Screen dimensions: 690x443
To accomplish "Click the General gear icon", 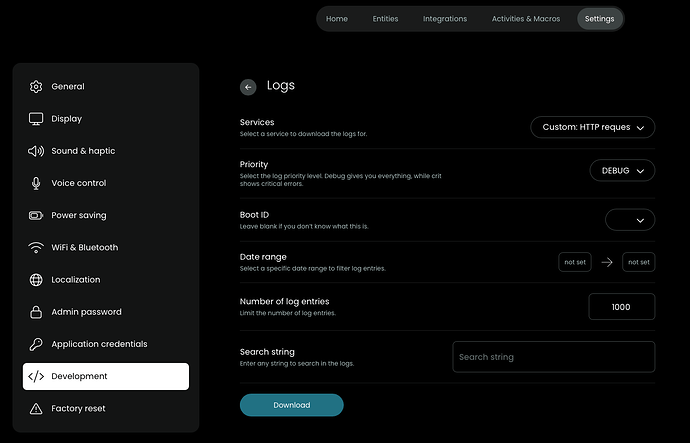I will pyautogui.click(x=36, y=87).
